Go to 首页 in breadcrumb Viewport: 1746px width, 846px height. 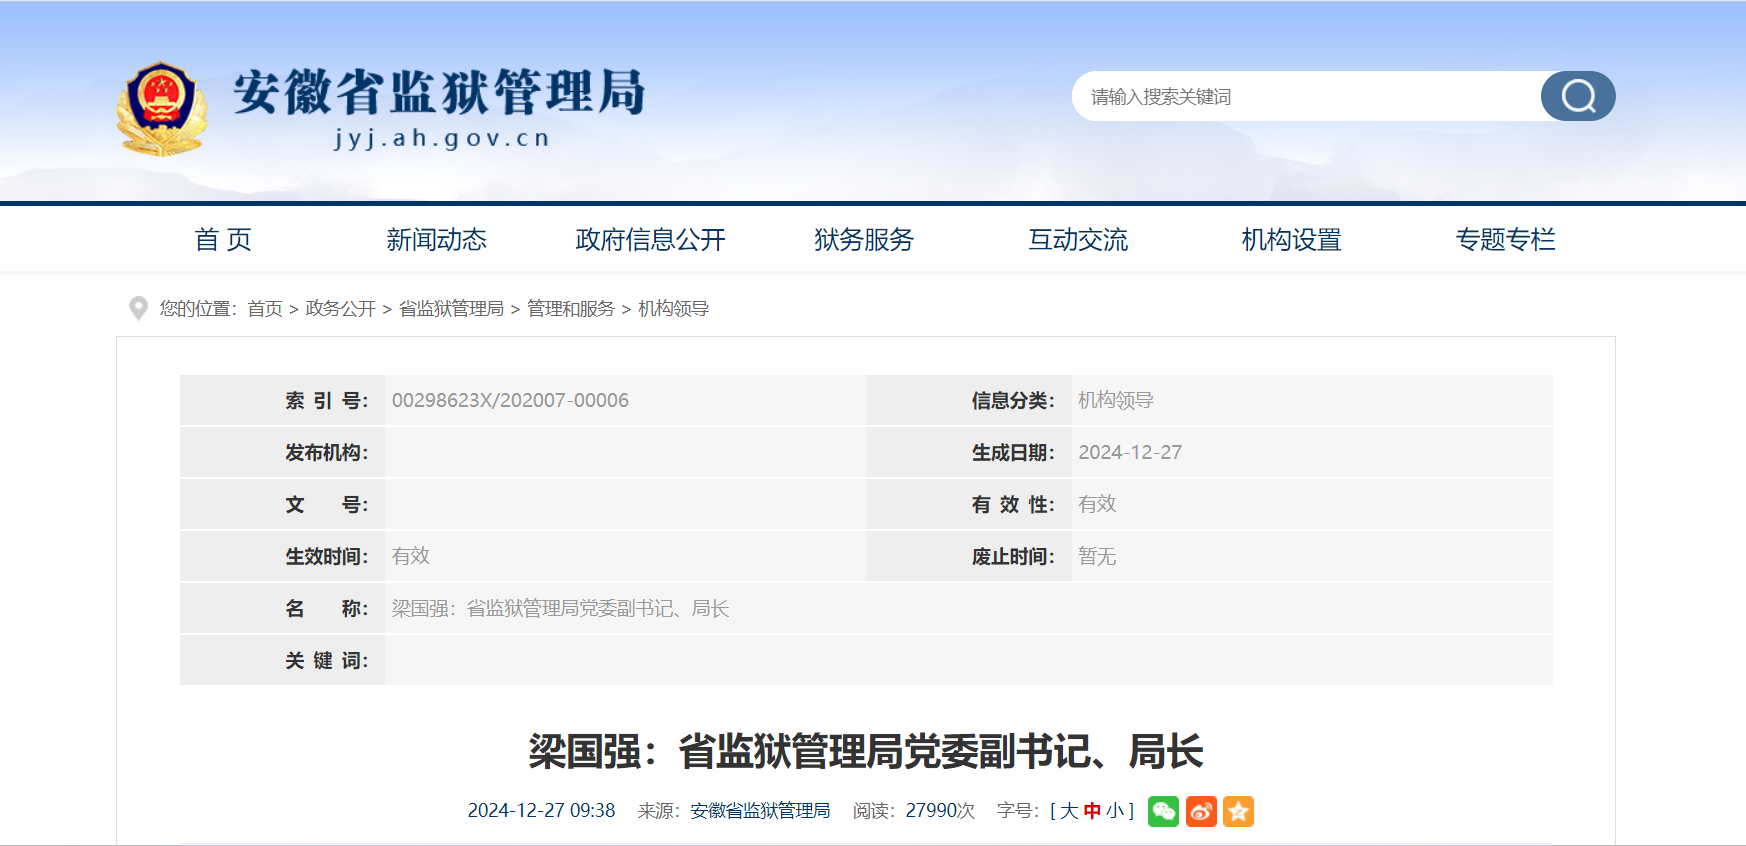(x=265, y=309)
